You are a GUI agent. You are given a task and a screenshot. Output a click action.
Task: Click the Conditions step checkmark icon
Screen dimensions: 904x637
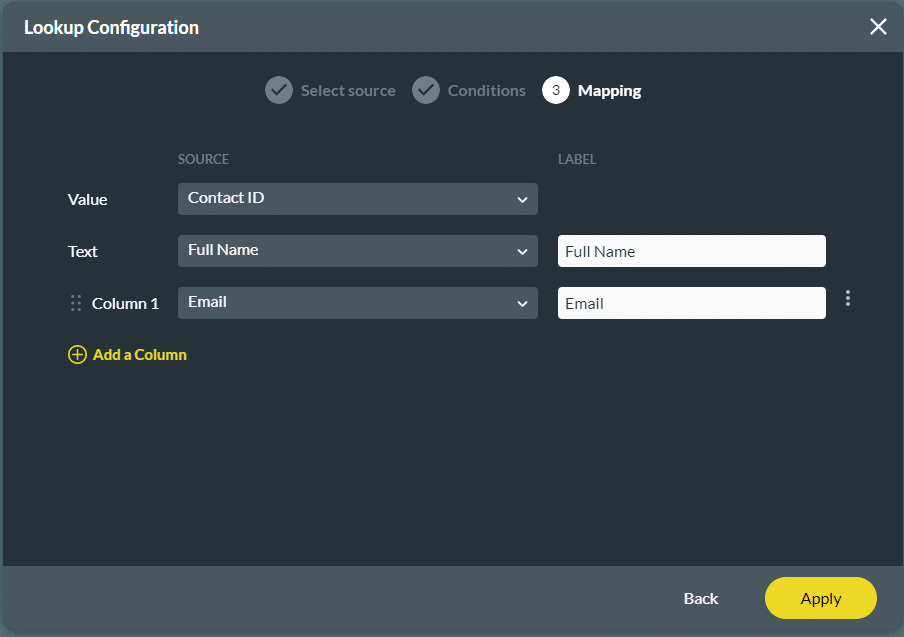point(426,91)
